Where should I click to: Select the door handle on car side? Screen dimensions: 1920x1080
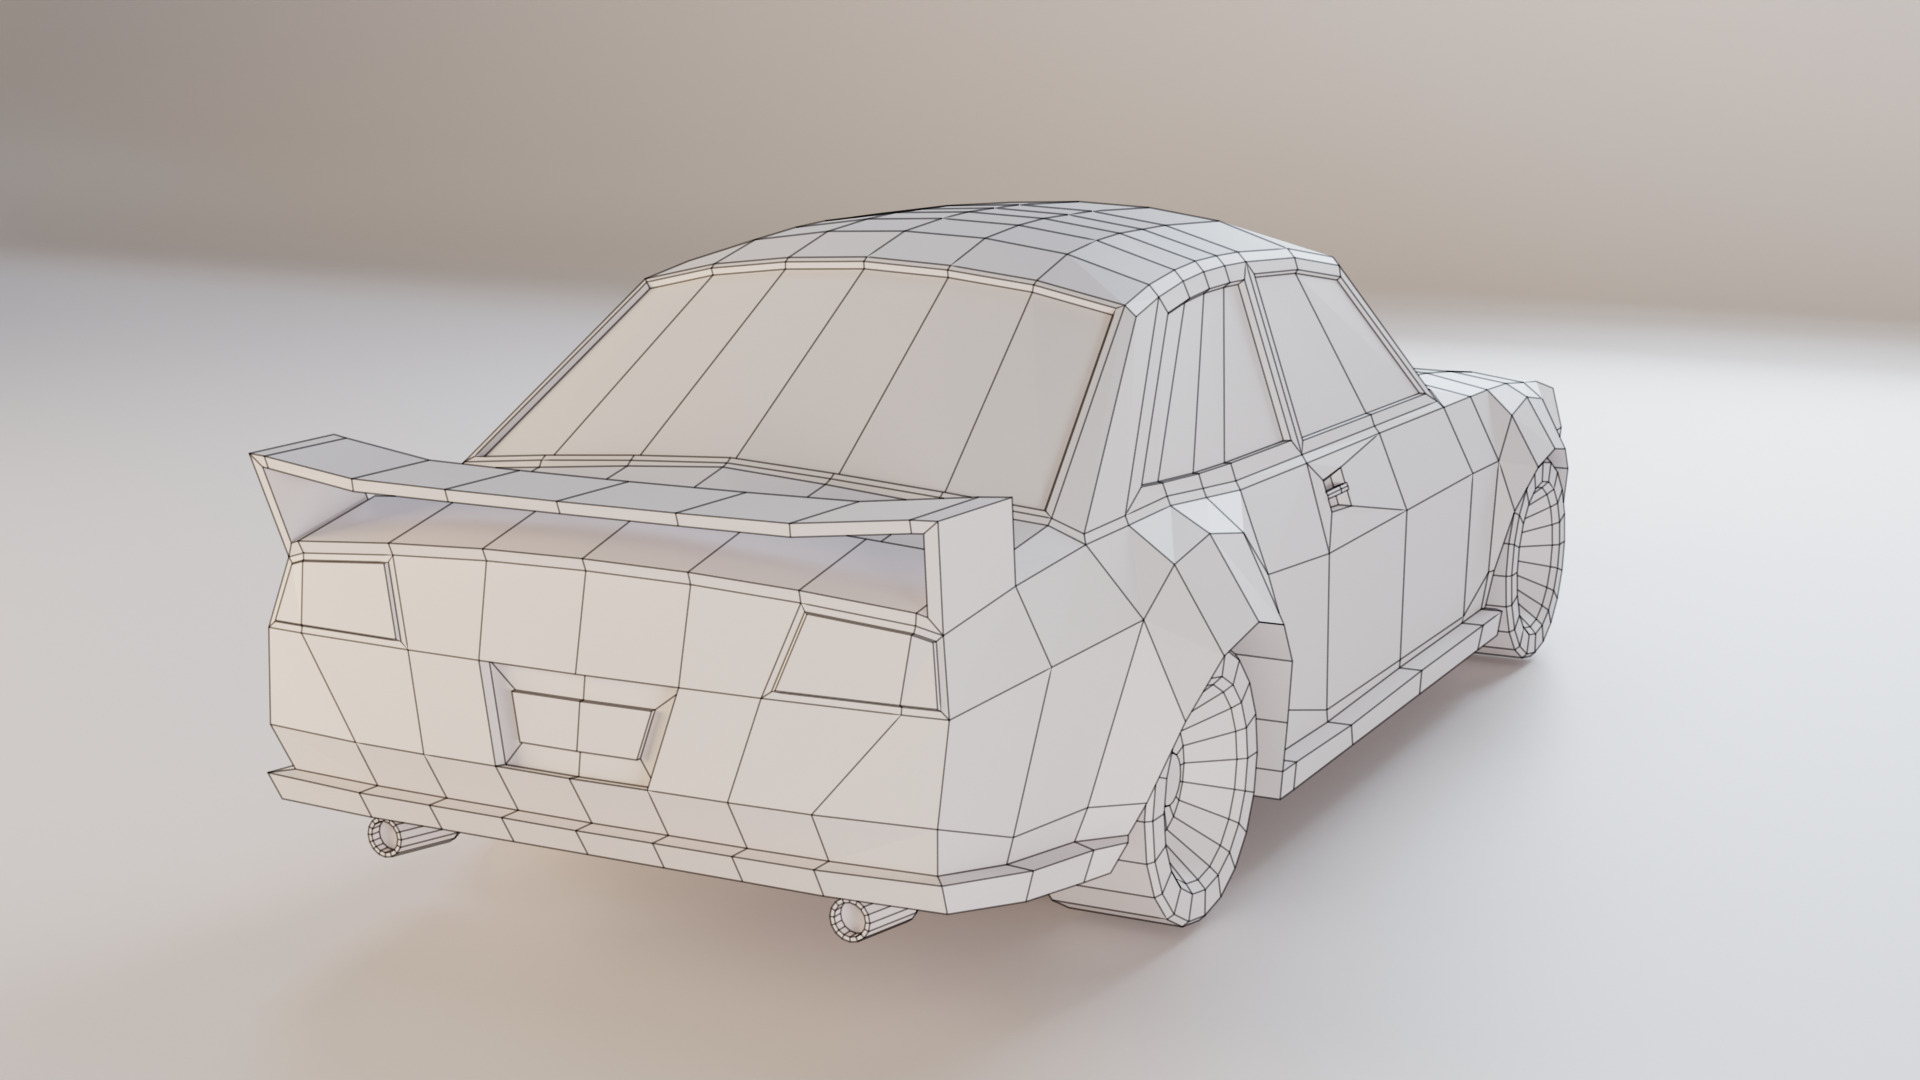tap(1336, 491)
